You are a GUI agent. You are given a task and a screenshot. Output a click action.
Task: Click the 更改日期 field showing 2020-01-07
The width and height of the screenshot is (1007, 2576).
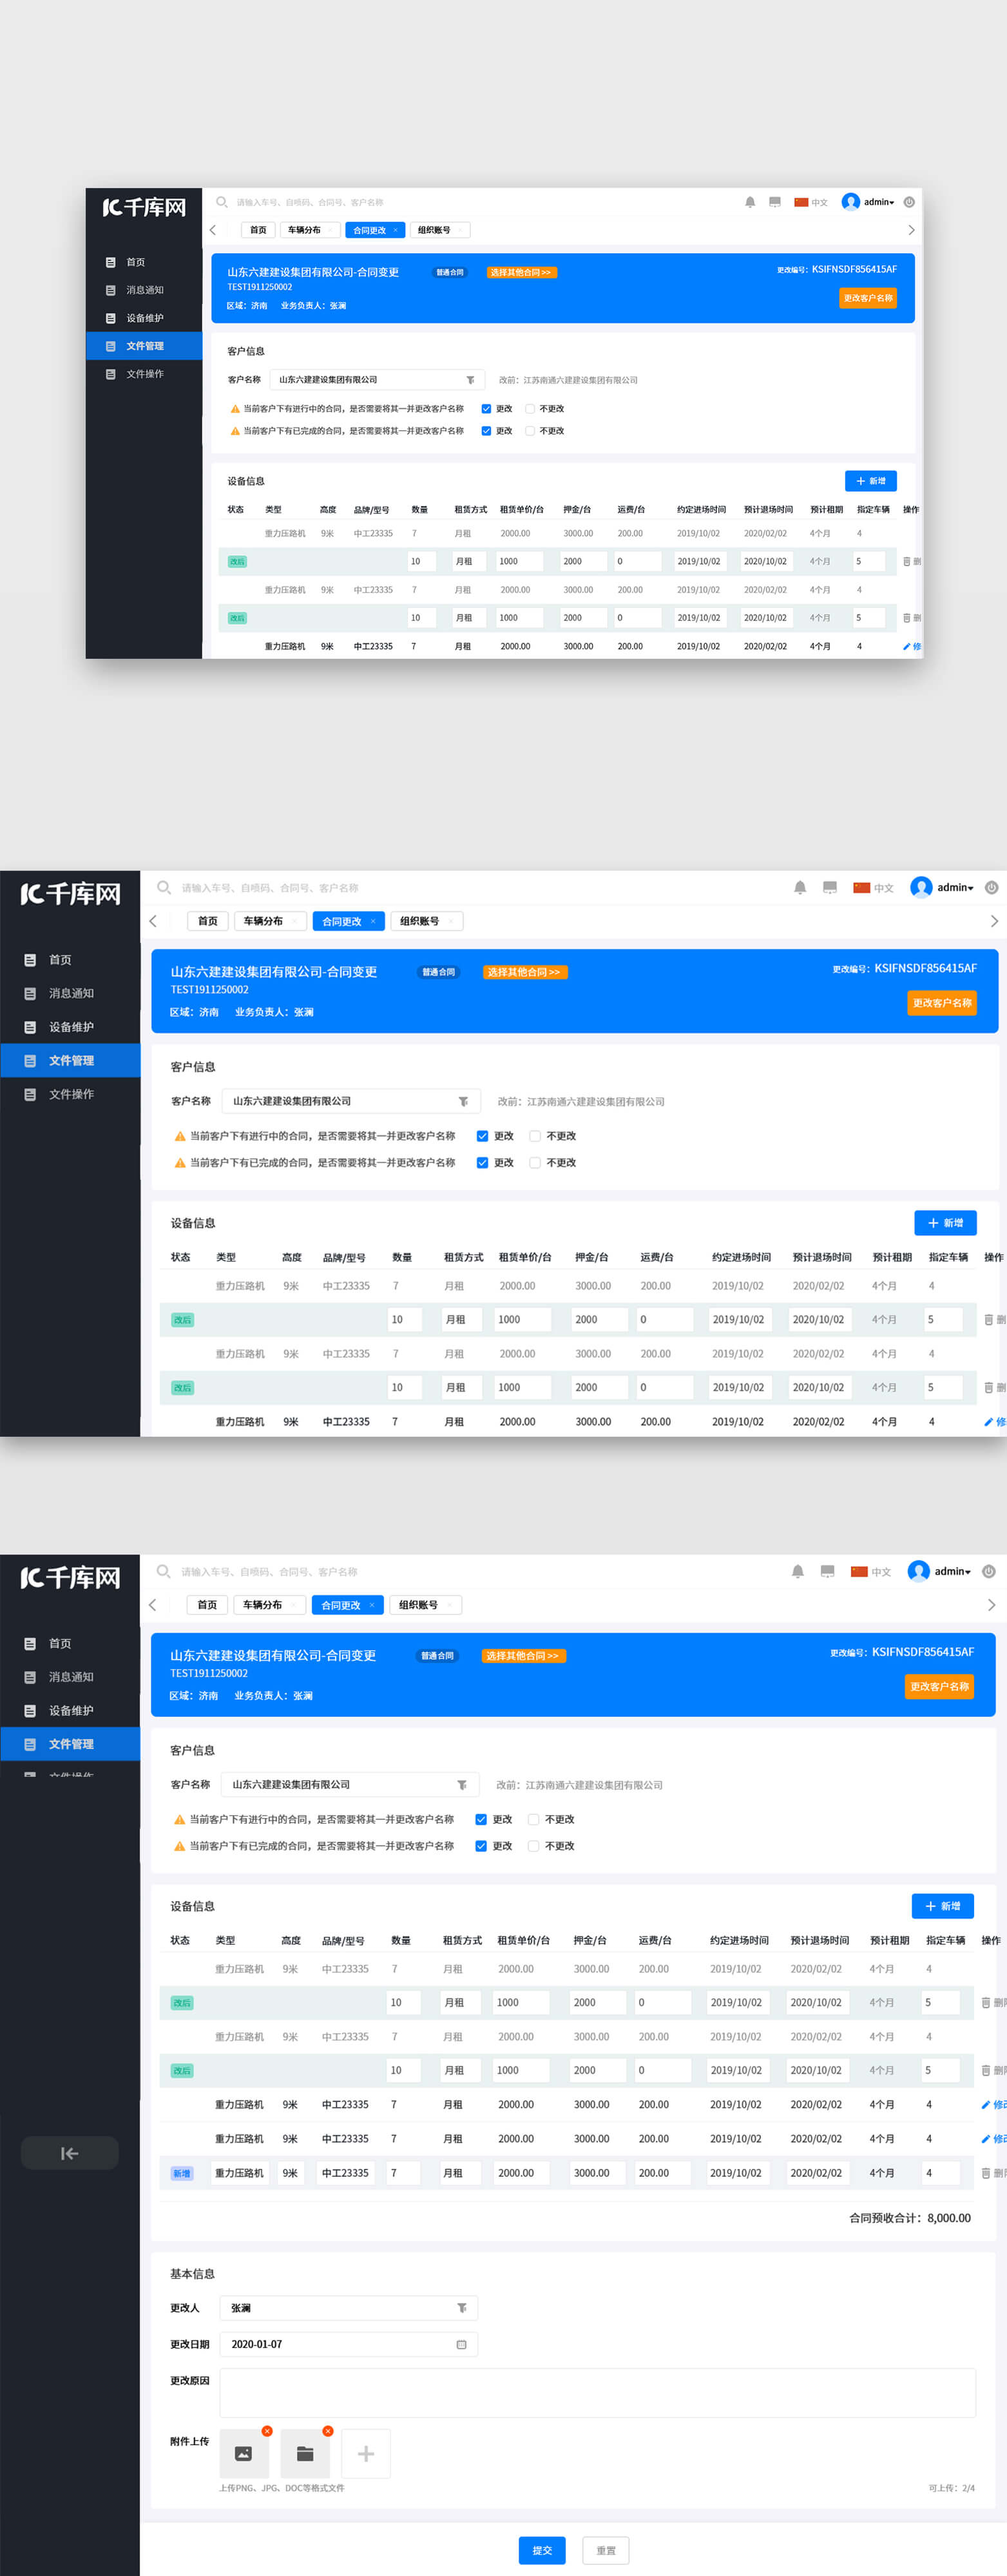coord(348,2344)
